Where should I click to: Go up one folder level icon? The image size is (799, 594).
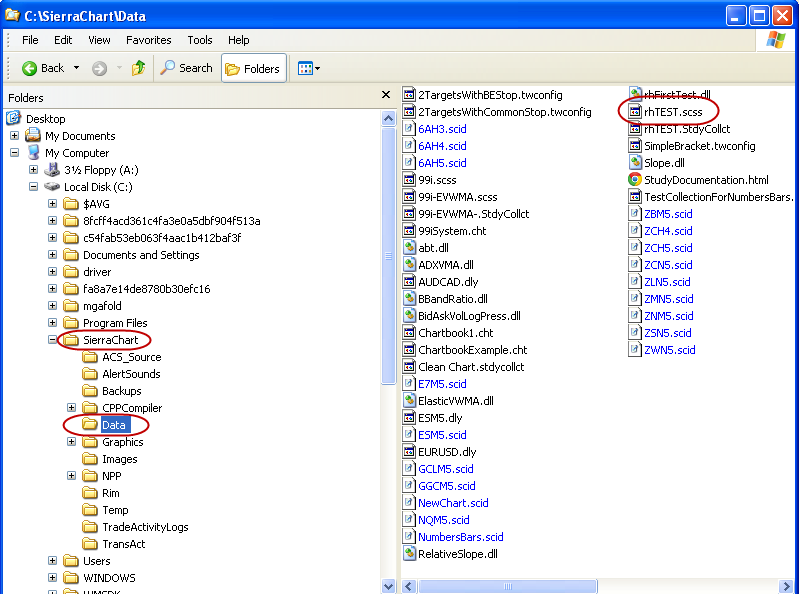pyautogui.click(x=139, y=68)
